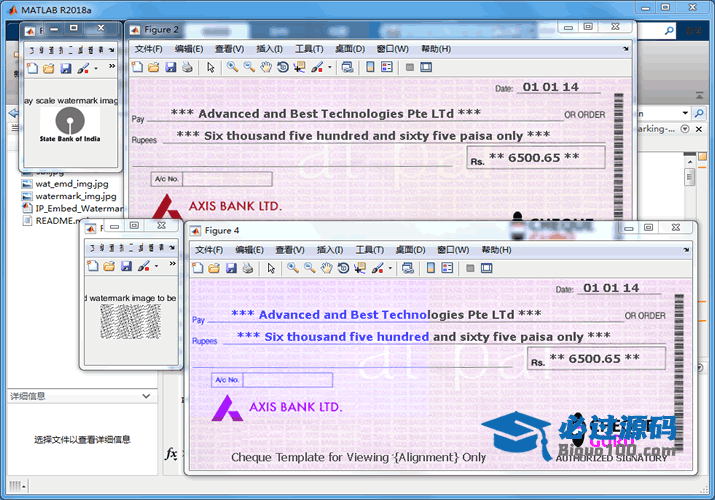
Task: Dock Figure 4 using menu bar arrow
Action: coord(686,250)
